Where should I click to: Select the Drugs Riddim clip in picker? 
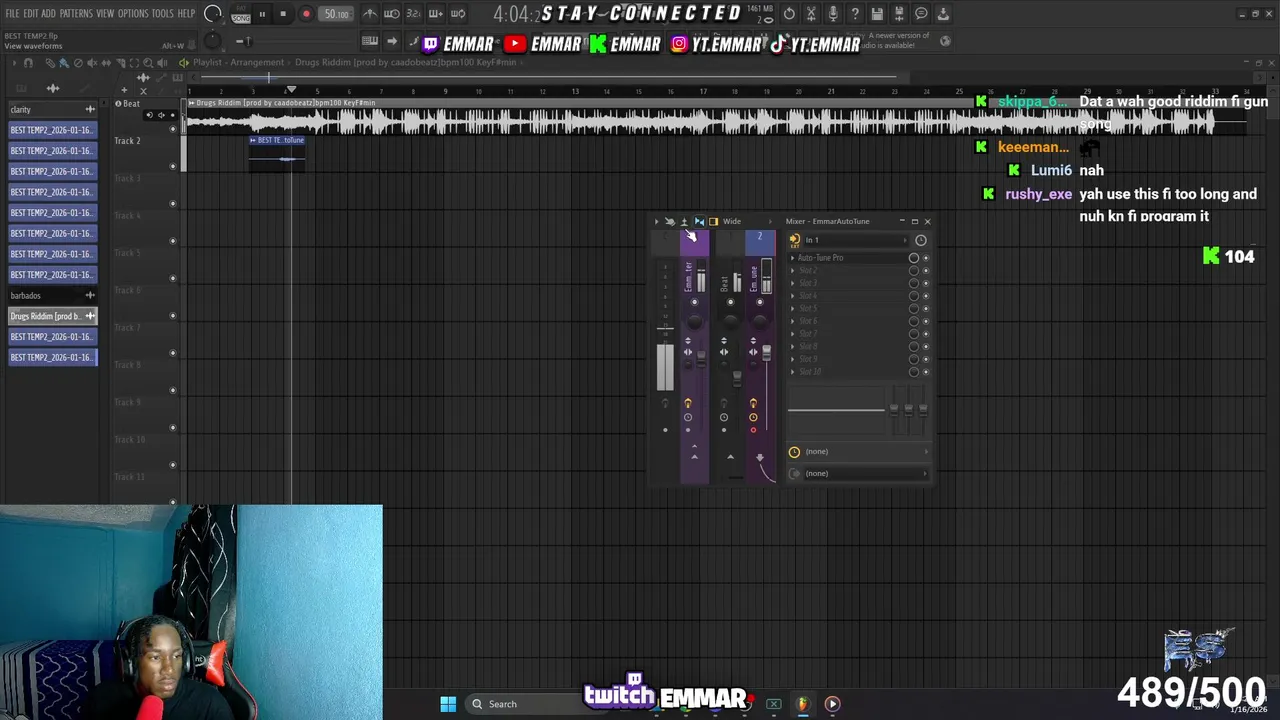(x=52, y=316)
